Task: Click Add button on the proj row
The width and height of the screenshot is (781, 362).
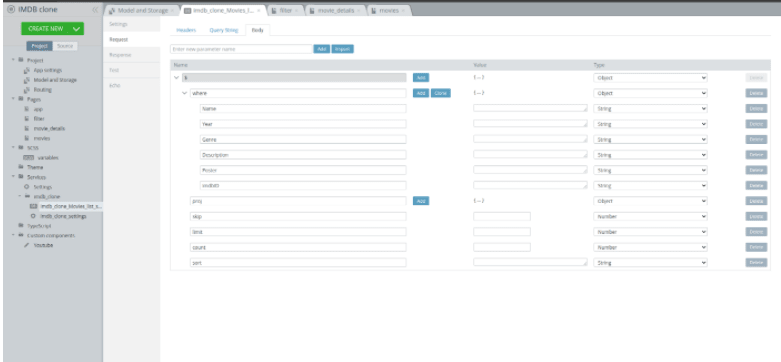Action: (421, 201)
